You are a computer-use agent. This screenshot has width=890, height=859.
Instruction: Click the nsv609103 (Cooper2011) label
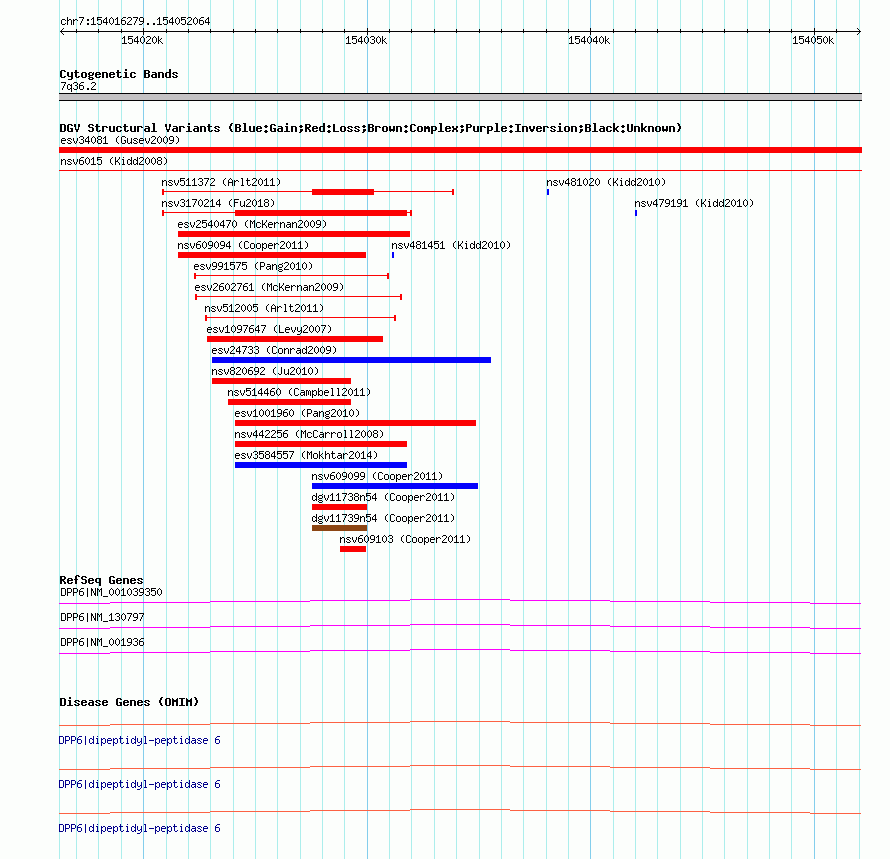[405, 539]
